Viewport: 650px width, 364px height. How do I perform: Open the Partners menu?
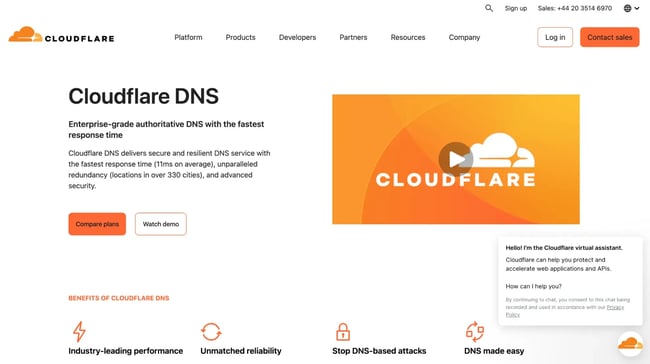[353, 37]
